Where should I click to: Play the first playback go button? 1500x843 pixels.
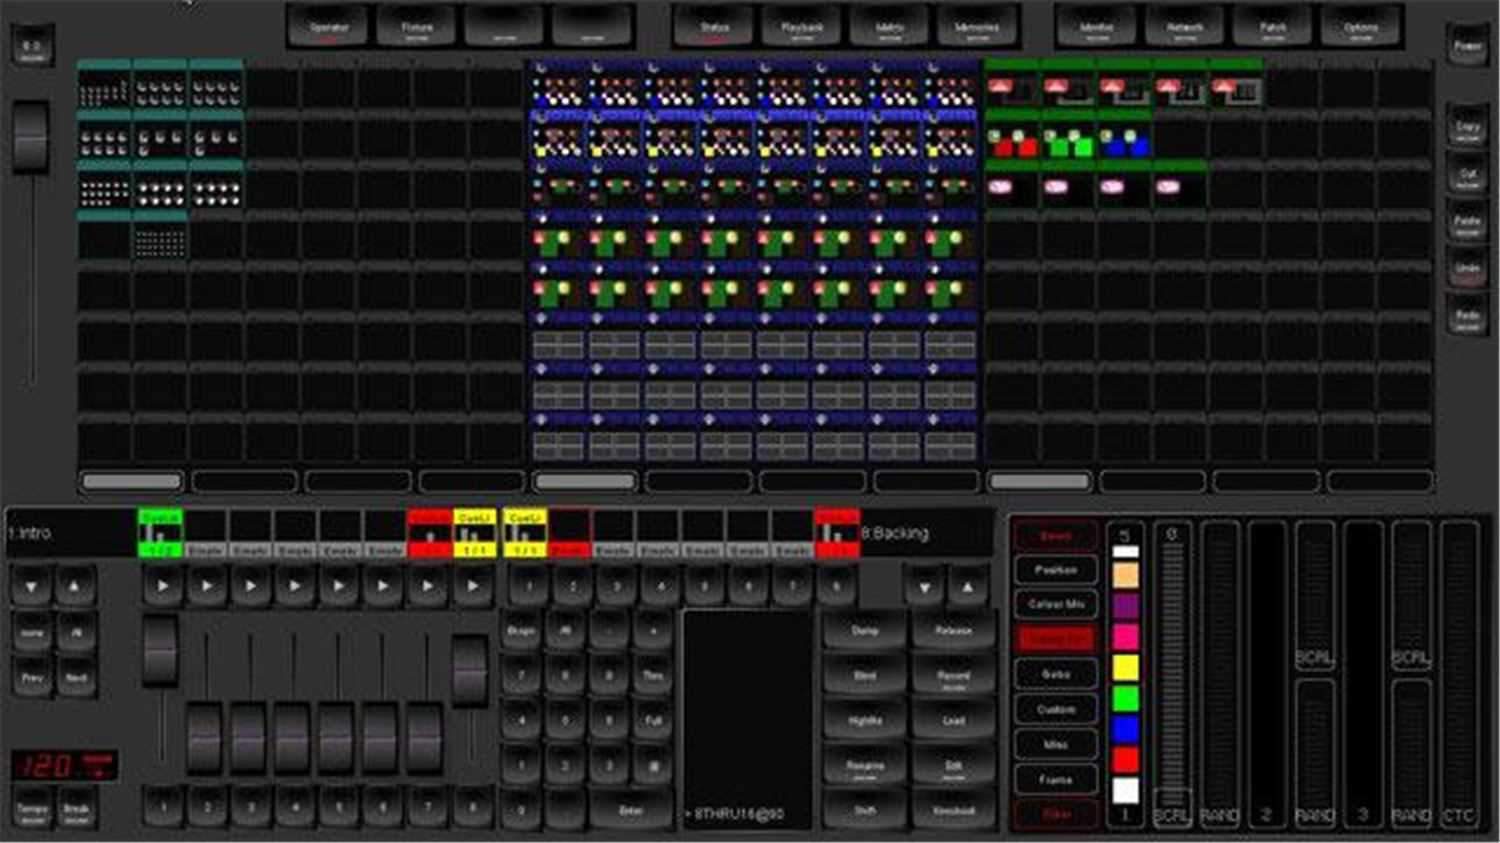click(x=163, y=586)
